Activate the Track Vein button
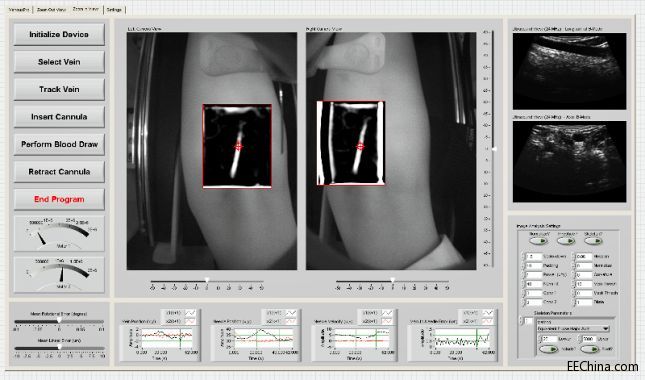The image size is (645, 380). [59, 89]
